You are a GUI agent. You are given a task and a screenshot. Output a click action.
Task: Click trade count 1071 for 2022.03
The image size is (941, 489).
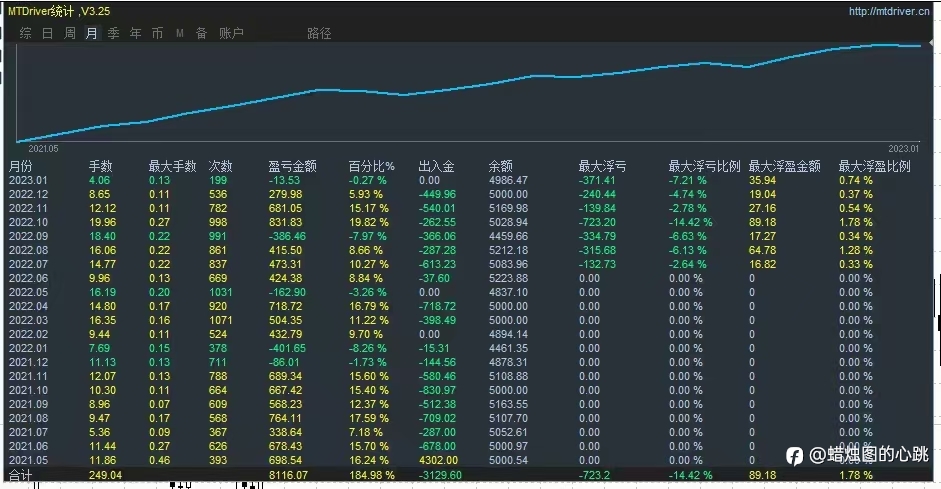click(x=220, y=320)
